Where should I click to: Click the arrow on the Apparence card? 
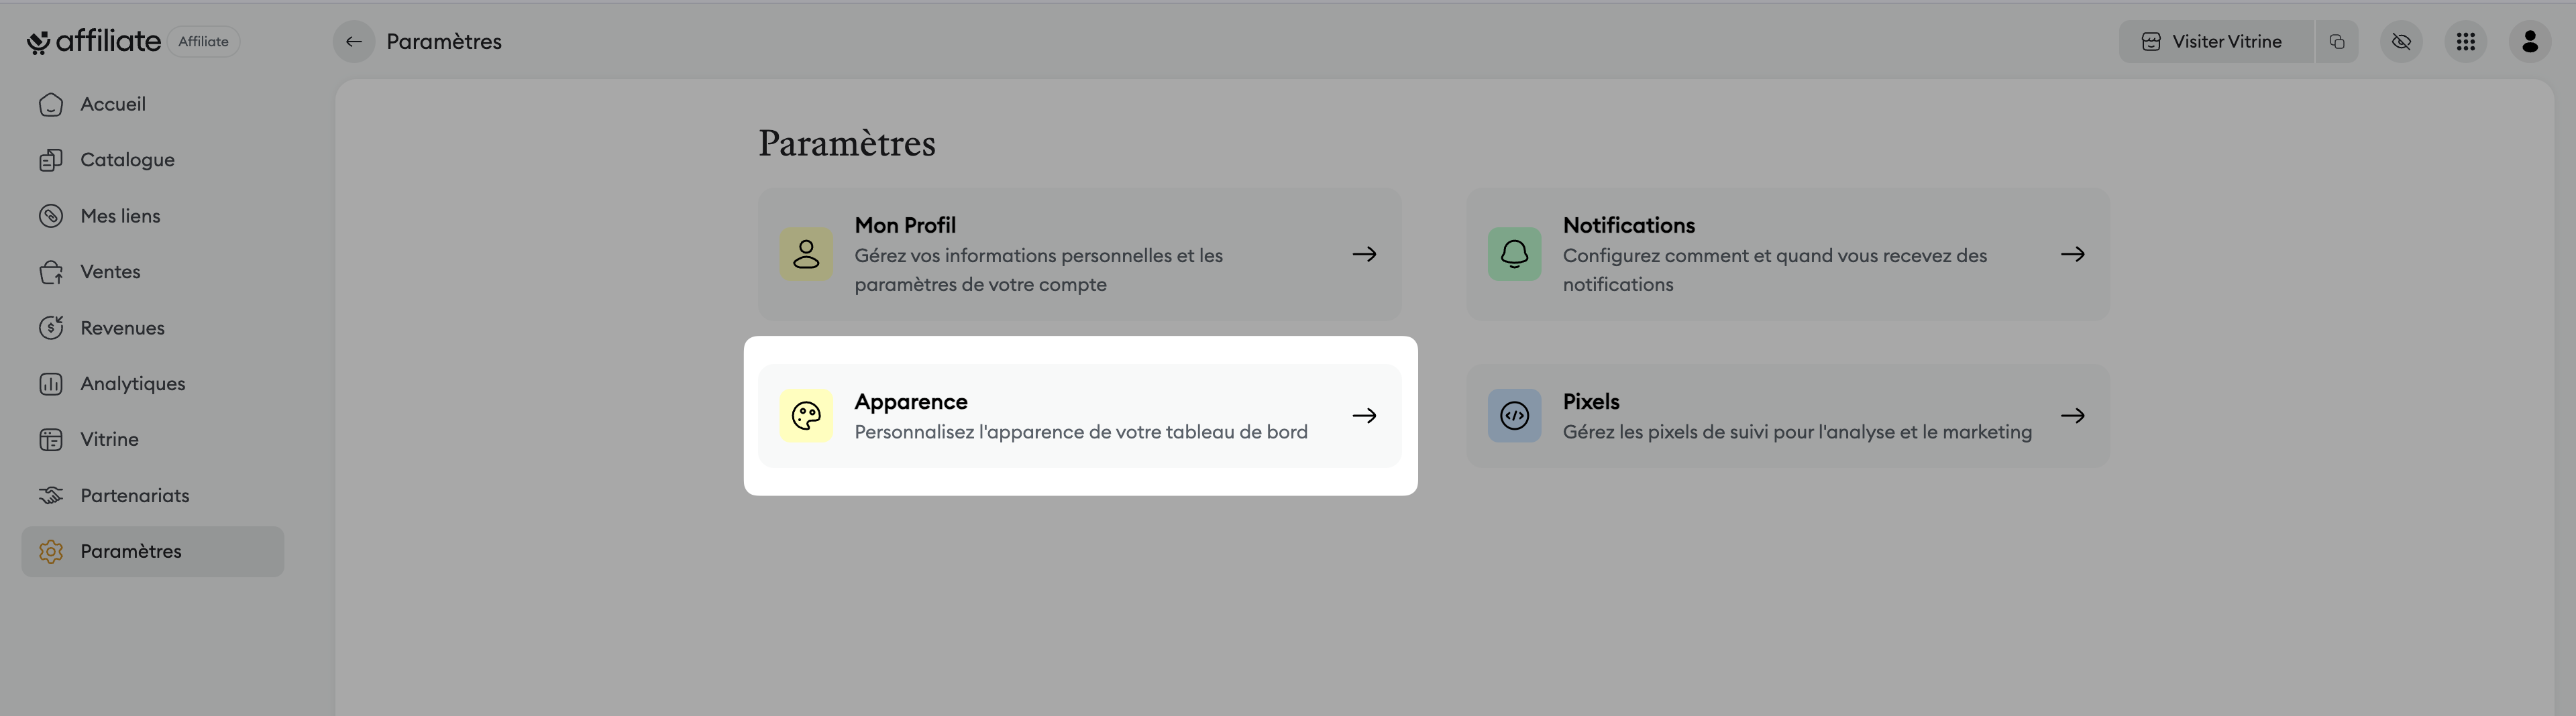coord(1364,416)
